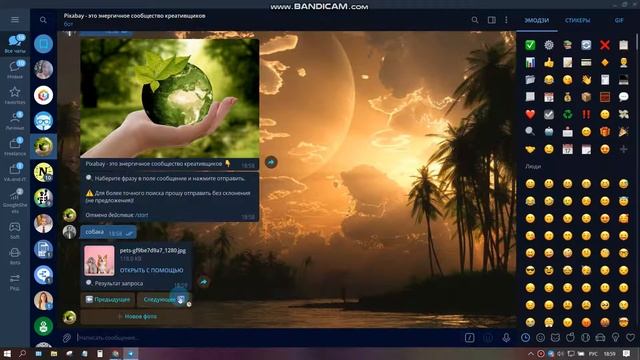Viewport: 640px width, 360px height.
Task: Insert the red double exclamation emoji
Action: click(x=586, y=114)
